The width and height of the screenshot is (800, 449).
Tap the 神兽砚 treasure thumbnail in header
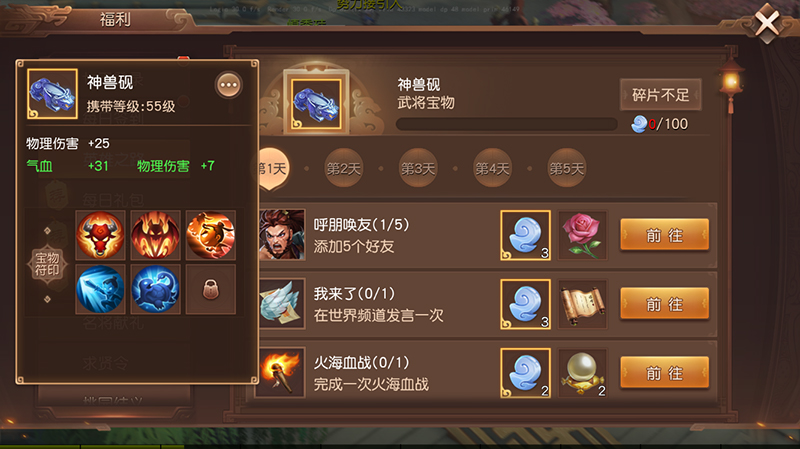(x=316, y=103)
